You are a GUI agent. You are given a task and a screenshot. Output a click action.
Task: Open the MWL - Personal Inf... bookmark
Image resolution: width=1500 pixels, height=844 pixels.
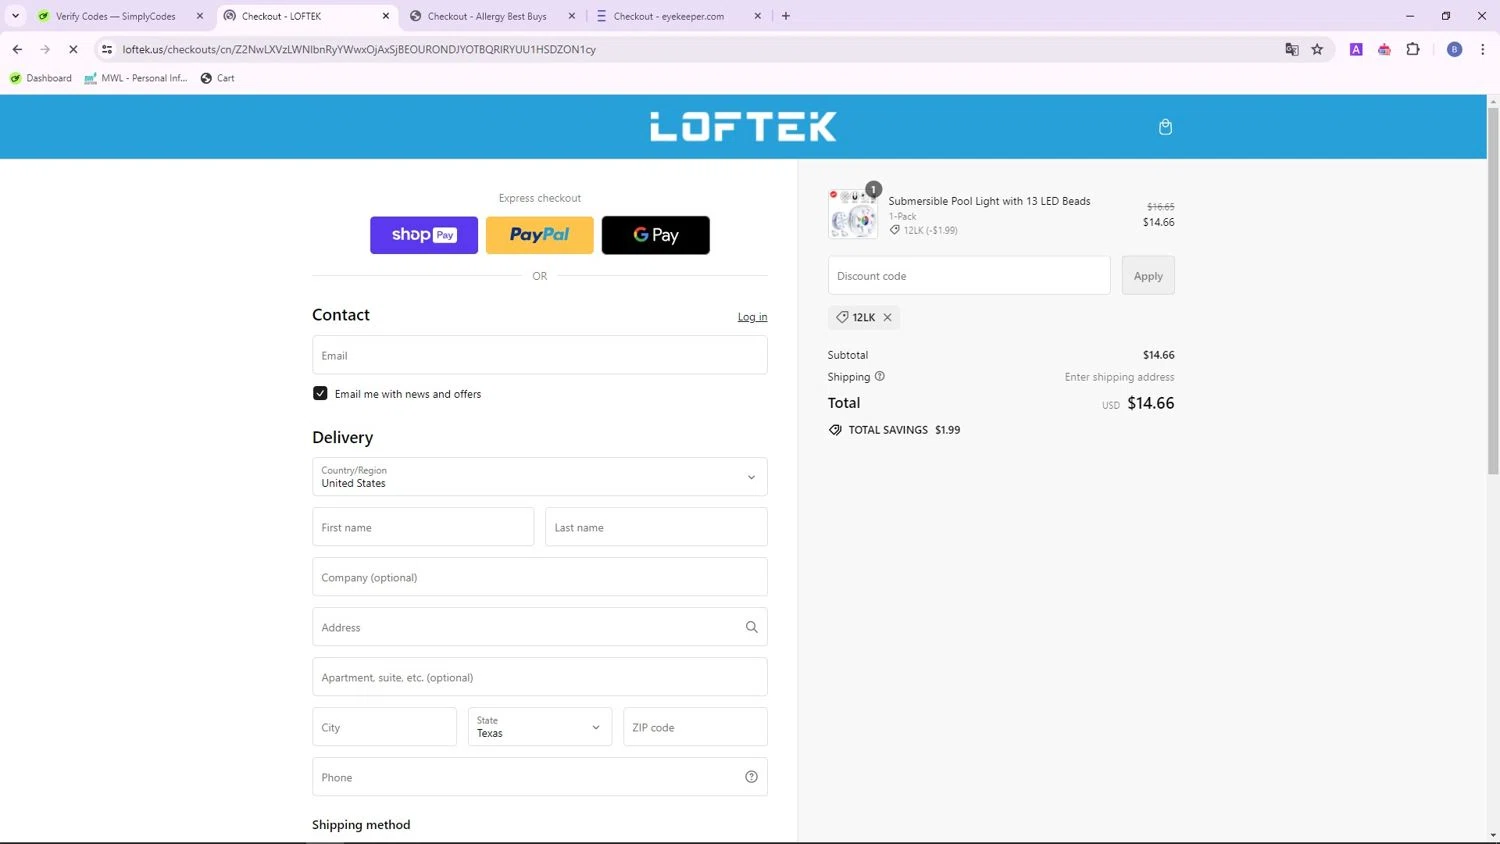click(x=136, y=78)
